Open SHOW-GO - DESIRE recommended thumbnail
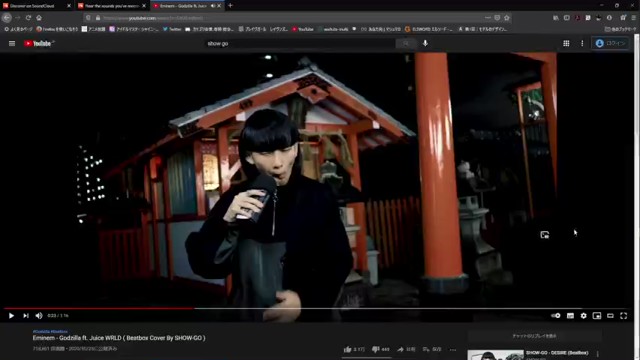This screenshot has height=360, width=640. (x=495, y=355)
